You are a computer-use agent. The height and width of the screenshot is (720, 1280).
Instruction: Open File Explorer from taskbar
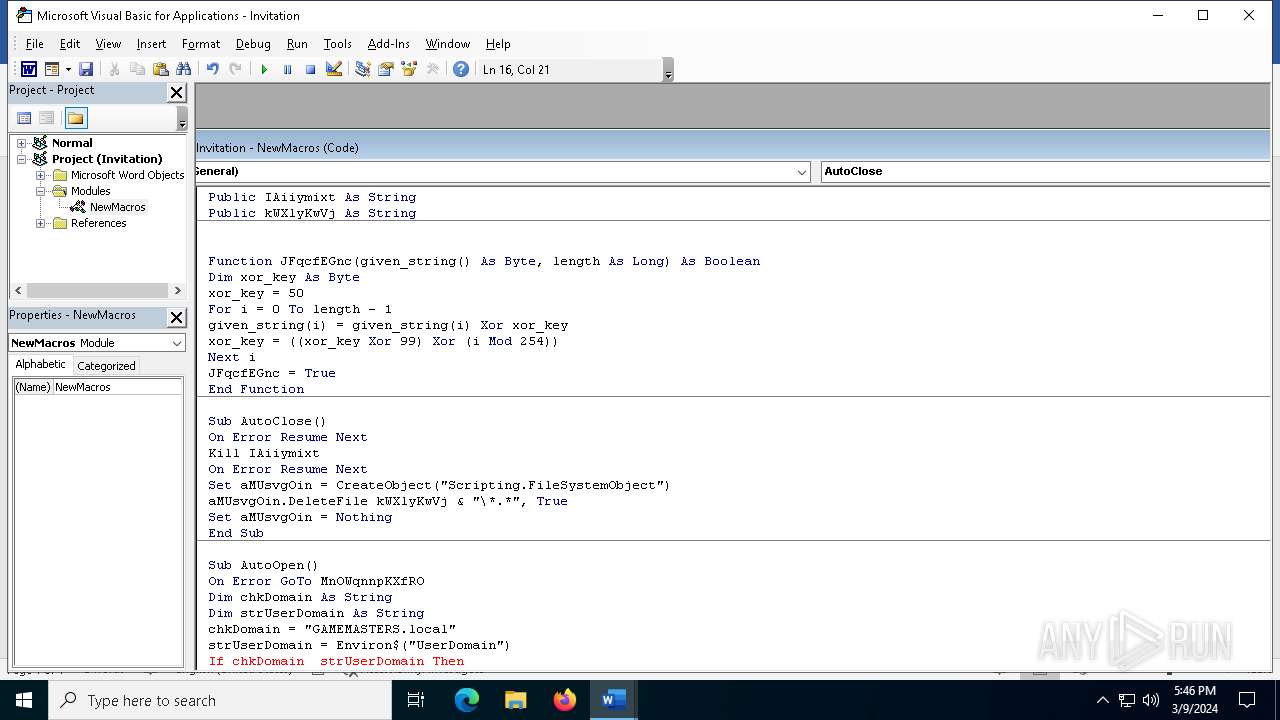515,700
